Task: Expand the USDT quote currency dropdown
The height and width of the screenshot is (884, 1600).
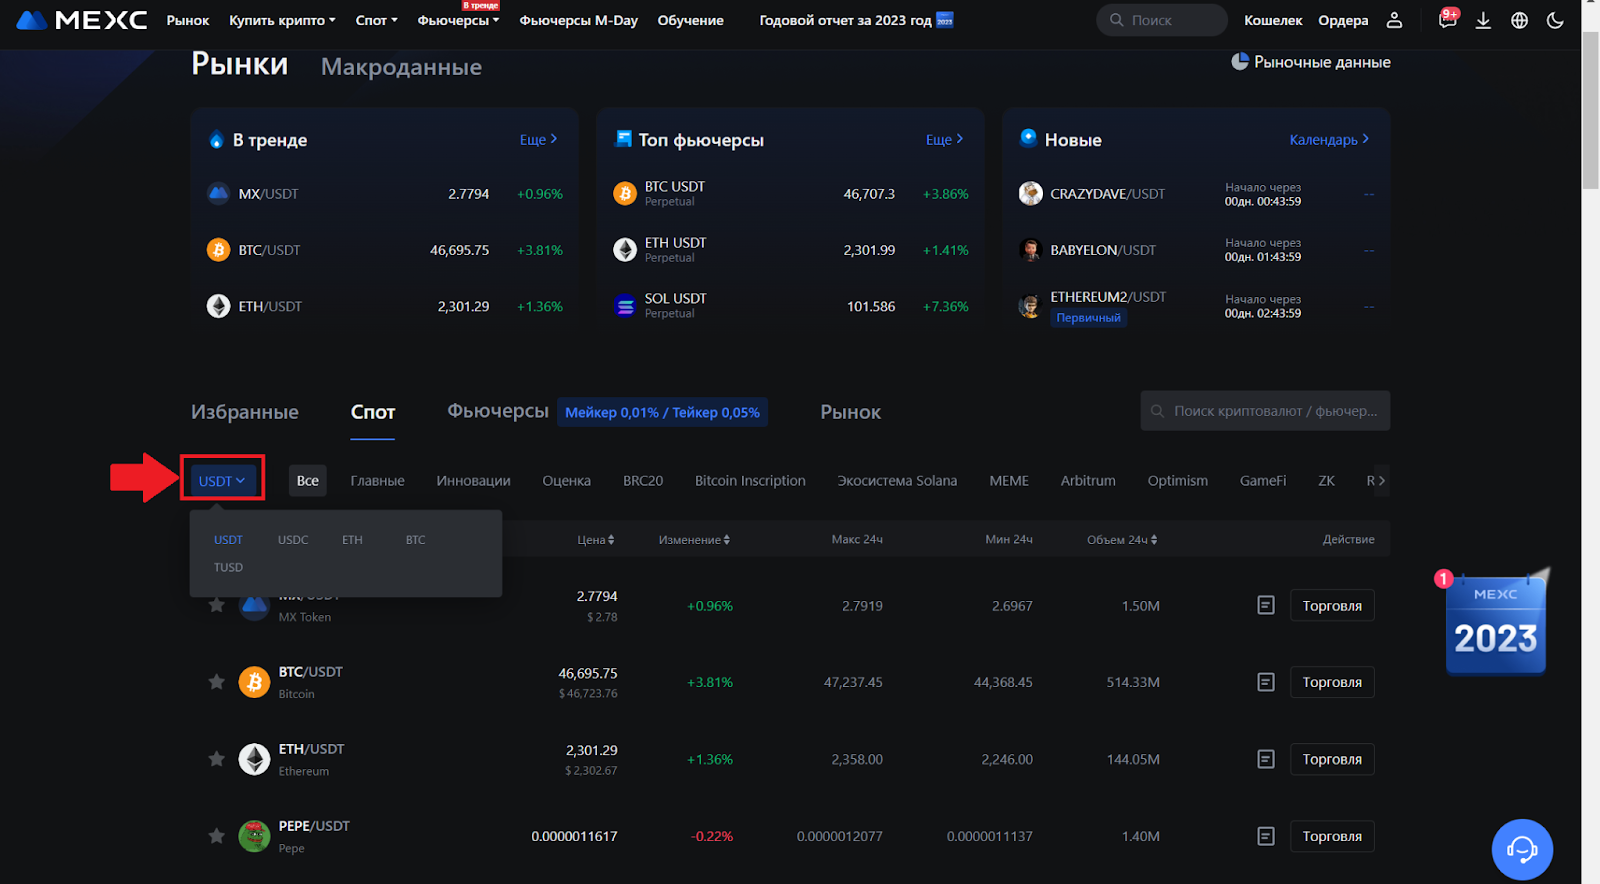Action: [222, 481]
